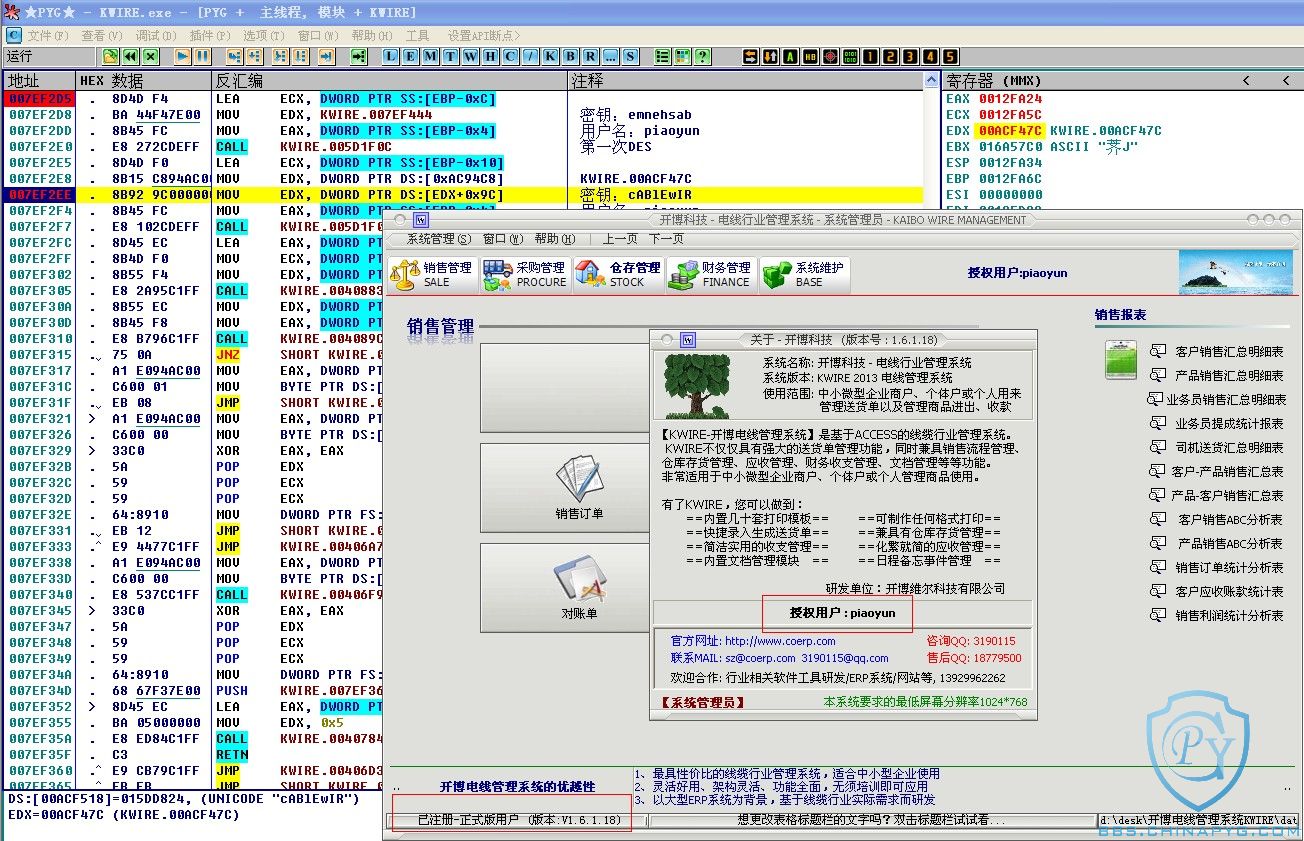Open the Log window via the L button
The height and width of the screenshot is (841, 1304).
[x=390, y=56]
